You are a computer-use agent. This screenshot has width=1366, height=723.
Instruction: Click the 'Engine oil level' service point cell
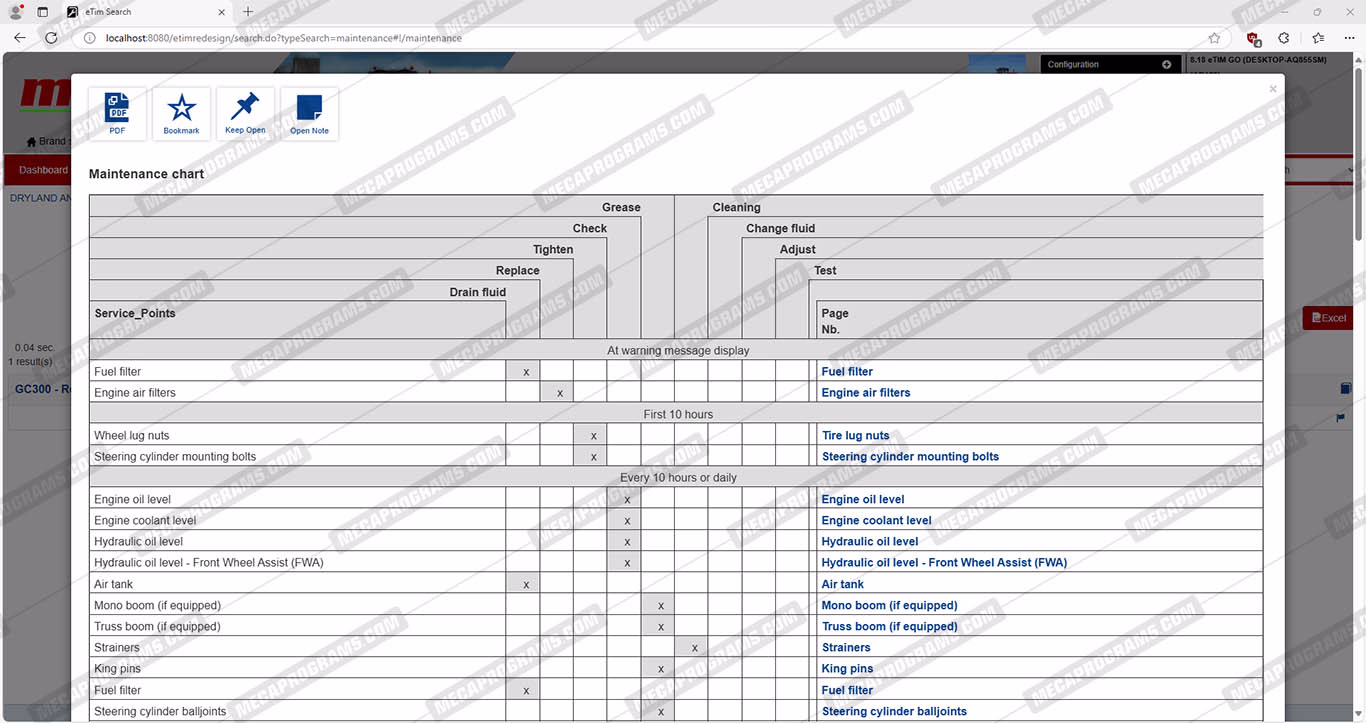click(298, 500)
